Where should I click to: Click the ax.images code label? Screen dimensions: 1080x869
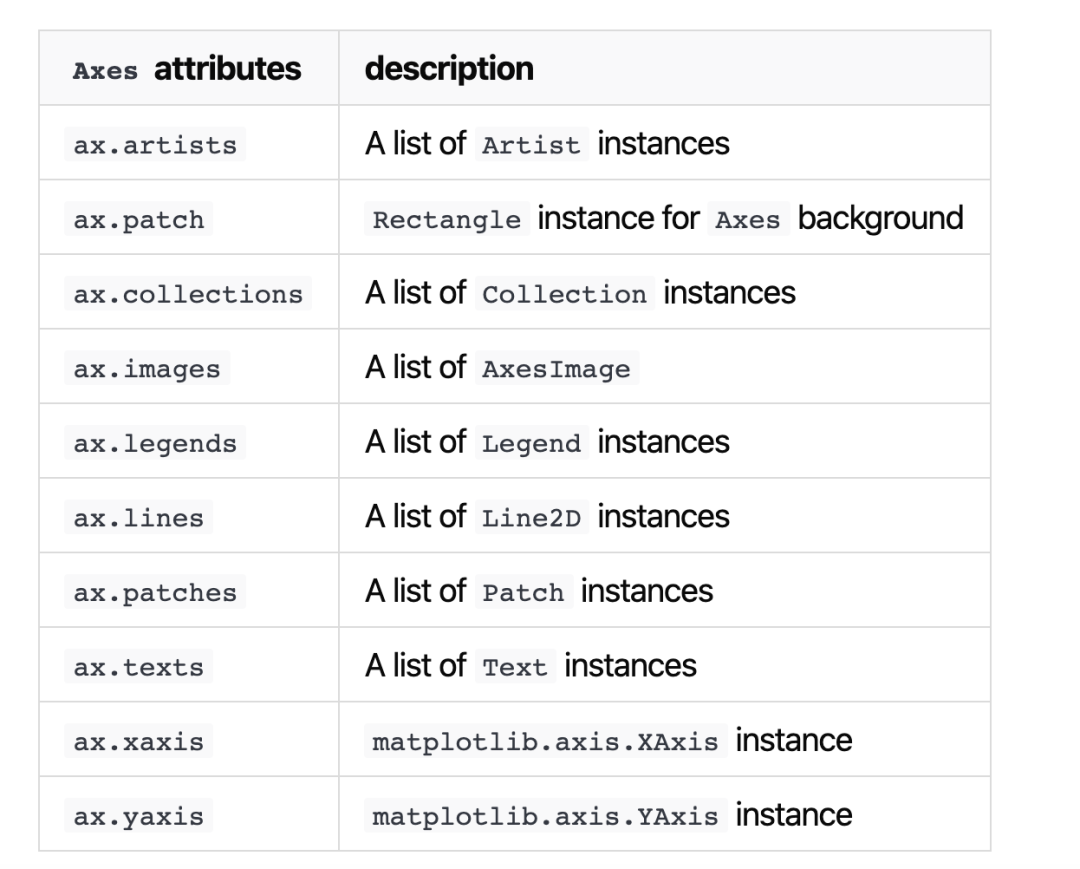146,369
